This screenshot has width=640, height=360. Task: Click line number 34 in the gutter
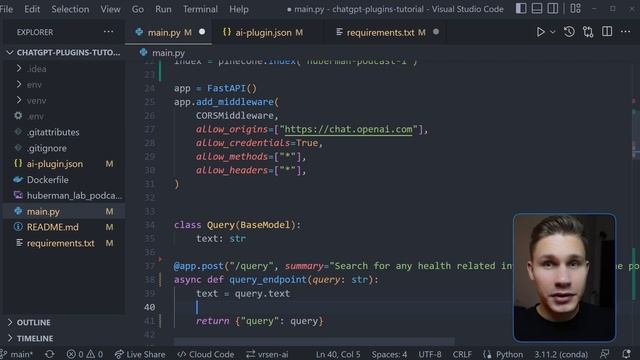pos(150,225)
